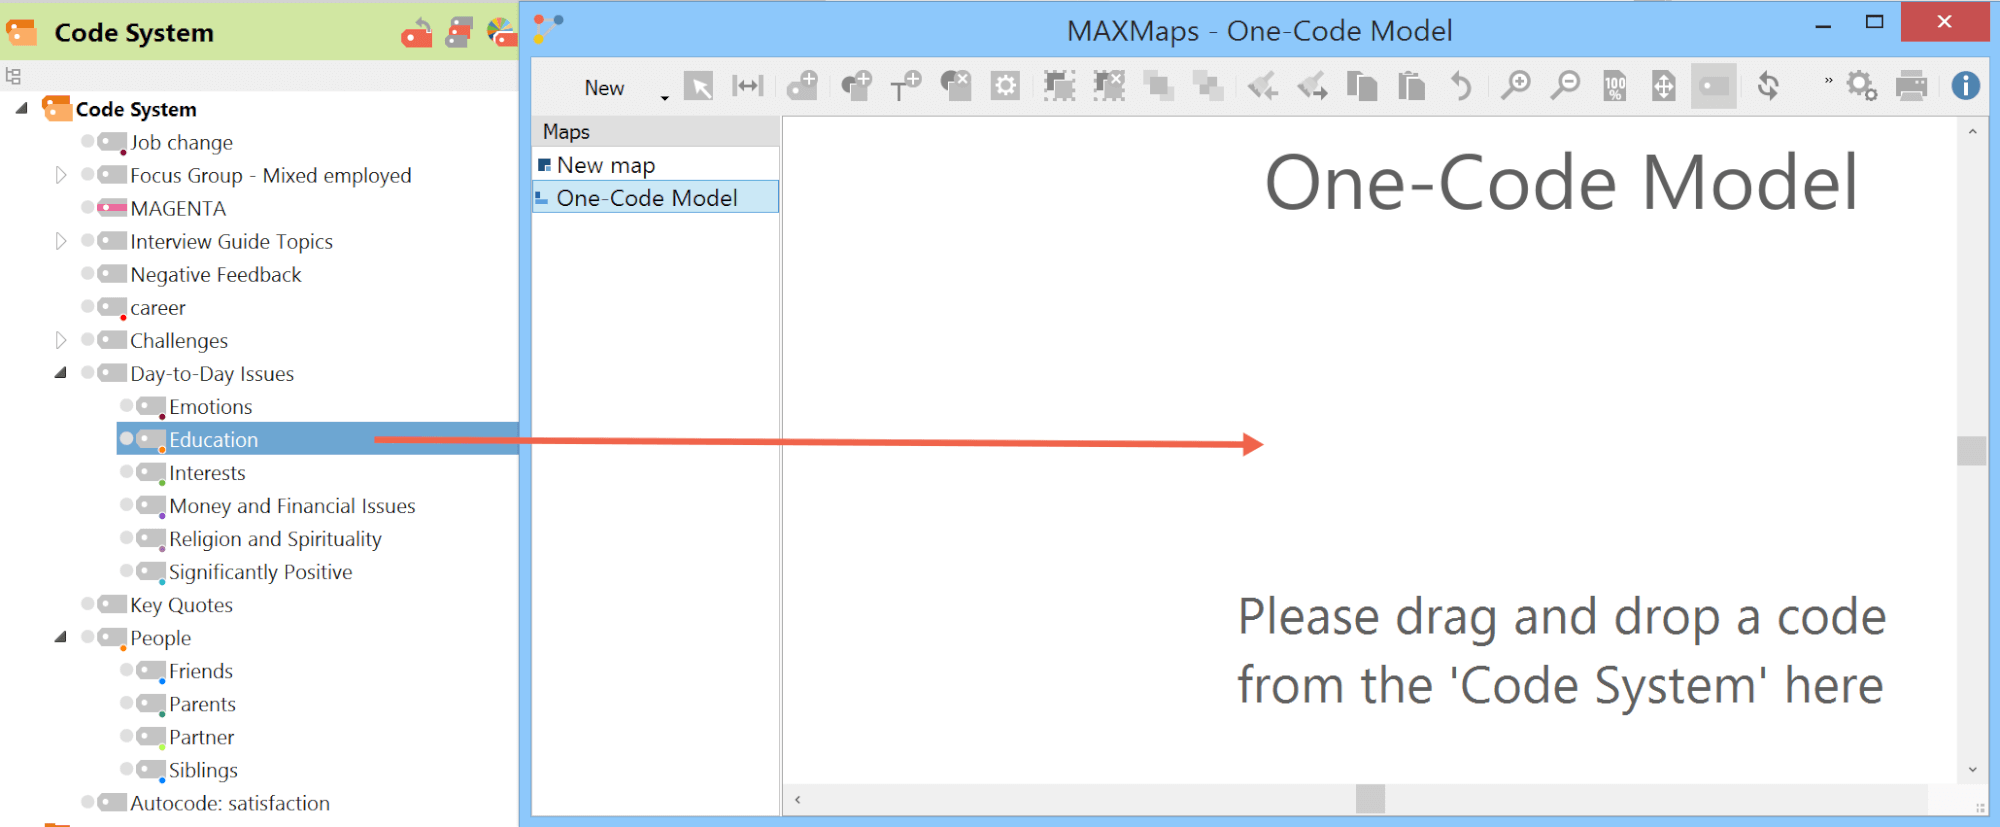Reset map zoom to 100%

1615,86
